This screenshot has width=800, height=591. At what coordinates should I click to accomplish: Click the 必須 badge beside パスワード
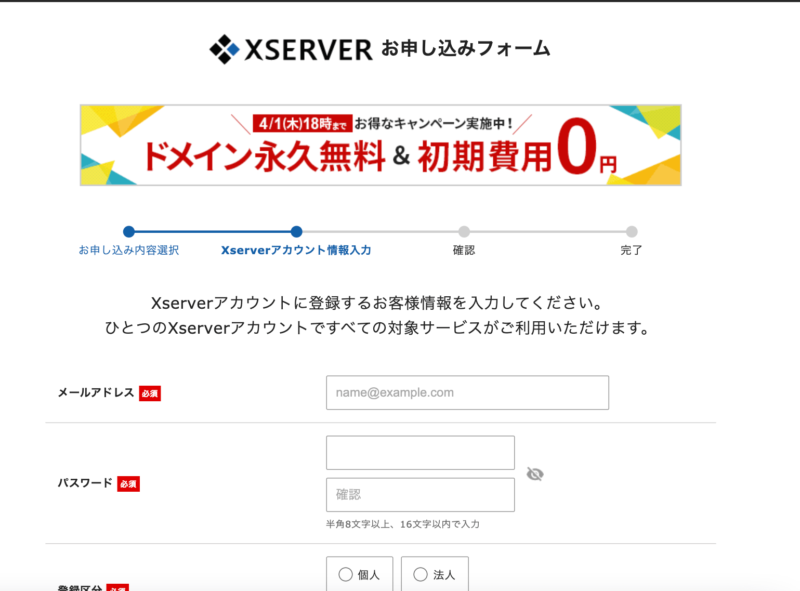tap(129, 484)
